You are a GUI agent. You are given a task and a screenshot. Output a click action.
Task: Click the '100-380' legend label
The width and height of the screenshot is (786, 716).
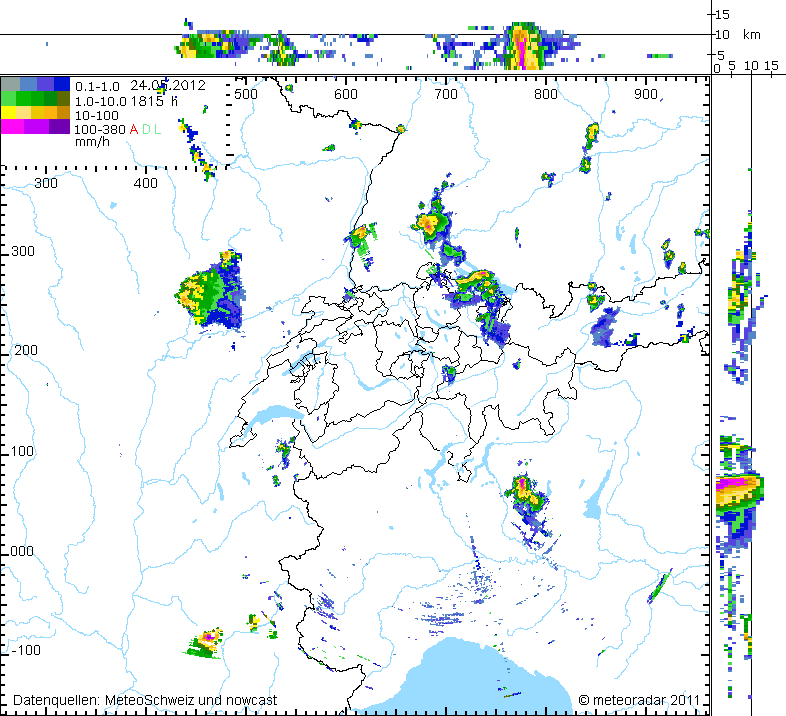[x=100, y=129]
